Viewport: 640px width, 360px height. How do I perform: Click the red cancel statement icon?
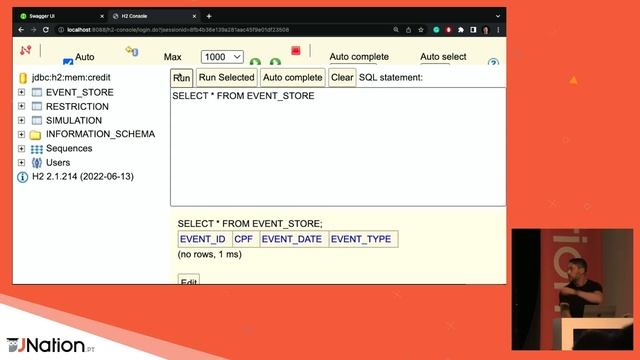(296, 50)
